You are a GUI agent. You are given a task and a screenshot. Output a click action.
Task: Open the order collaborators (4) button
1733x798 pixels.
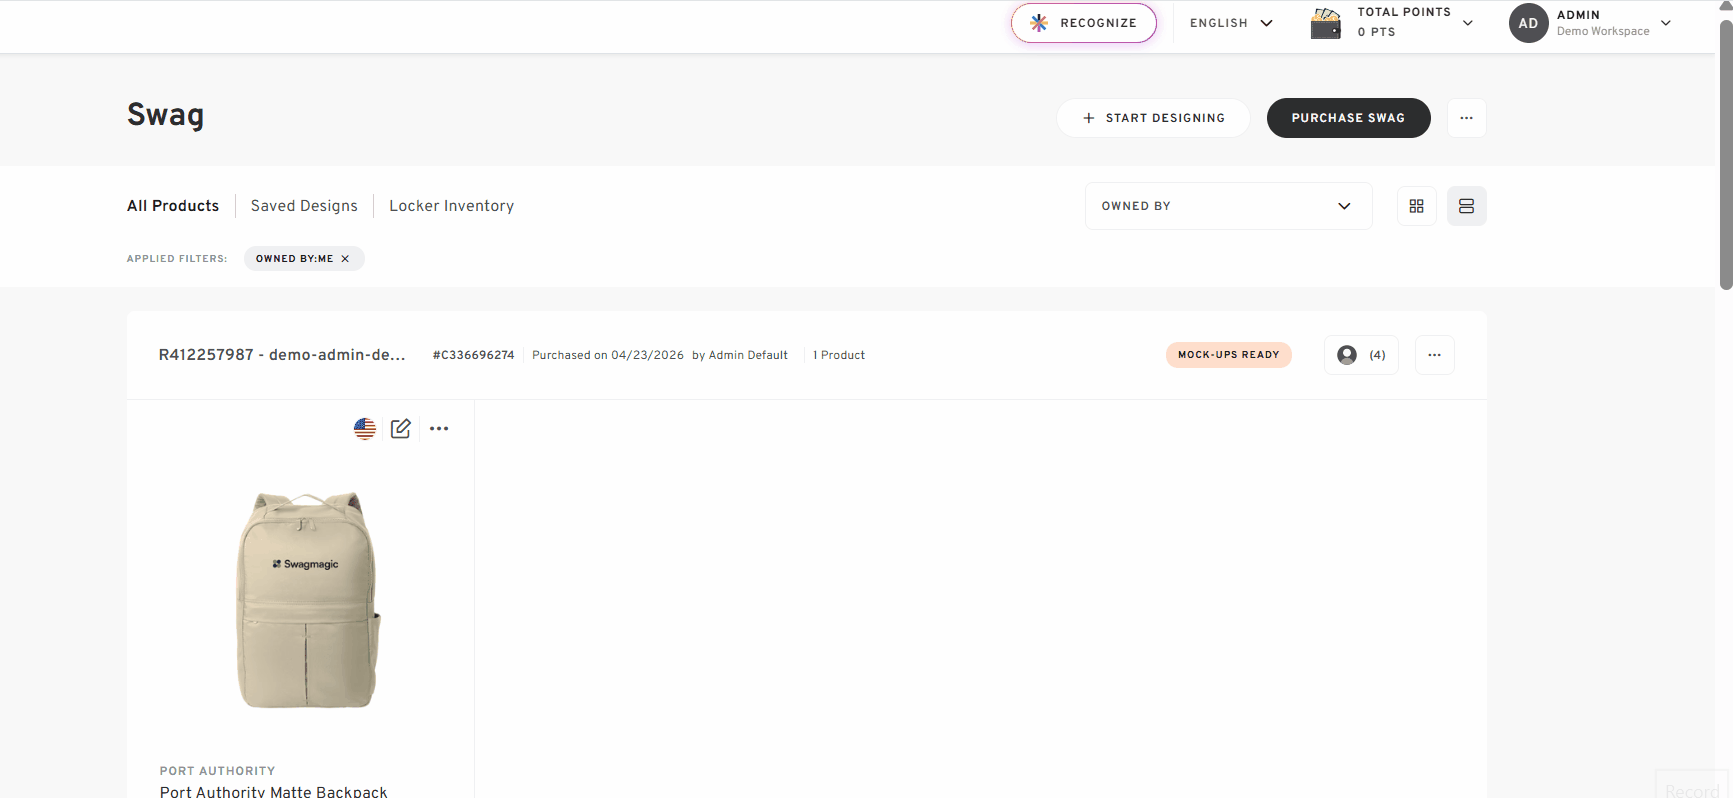pyautogui.click(x=1361, y=355)
